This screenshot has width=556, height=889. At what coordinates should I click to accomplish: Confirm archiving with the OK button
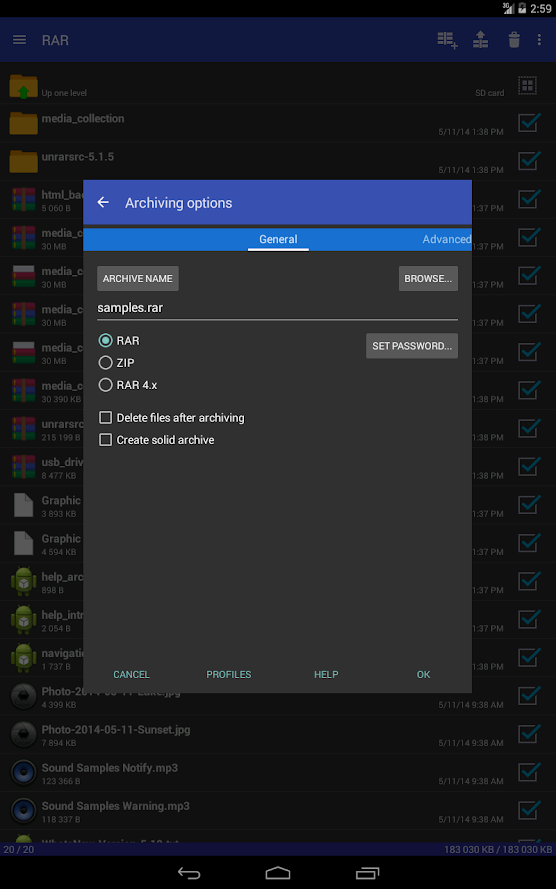coord(423,675)
